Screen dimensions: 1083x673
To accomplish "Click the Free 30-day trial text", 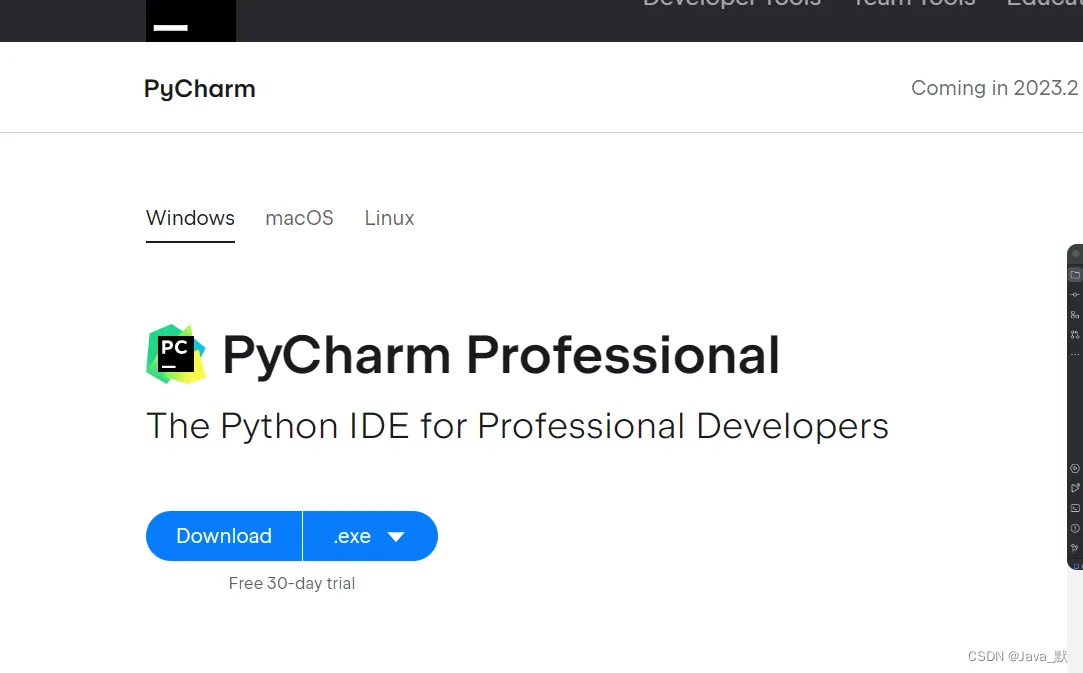I will pyautogui.click(x=291, y=584).
